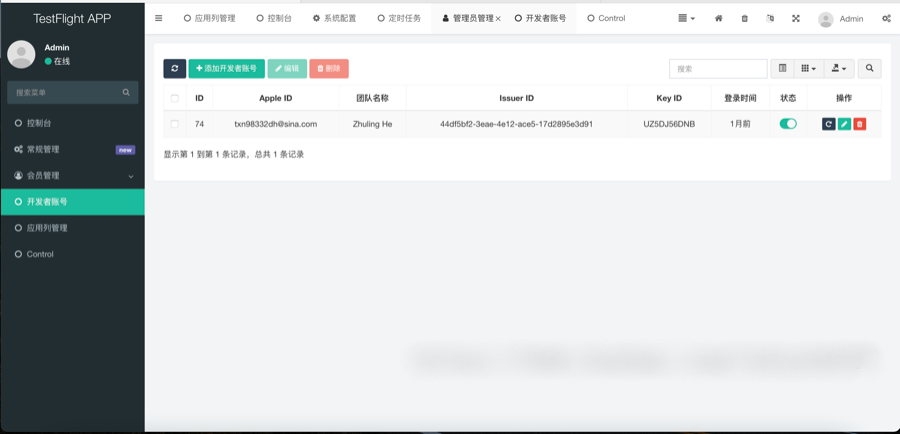Enter fullscreen using the expand icon
The height and width of the screenshot is (434, 900).
(796, 18)
